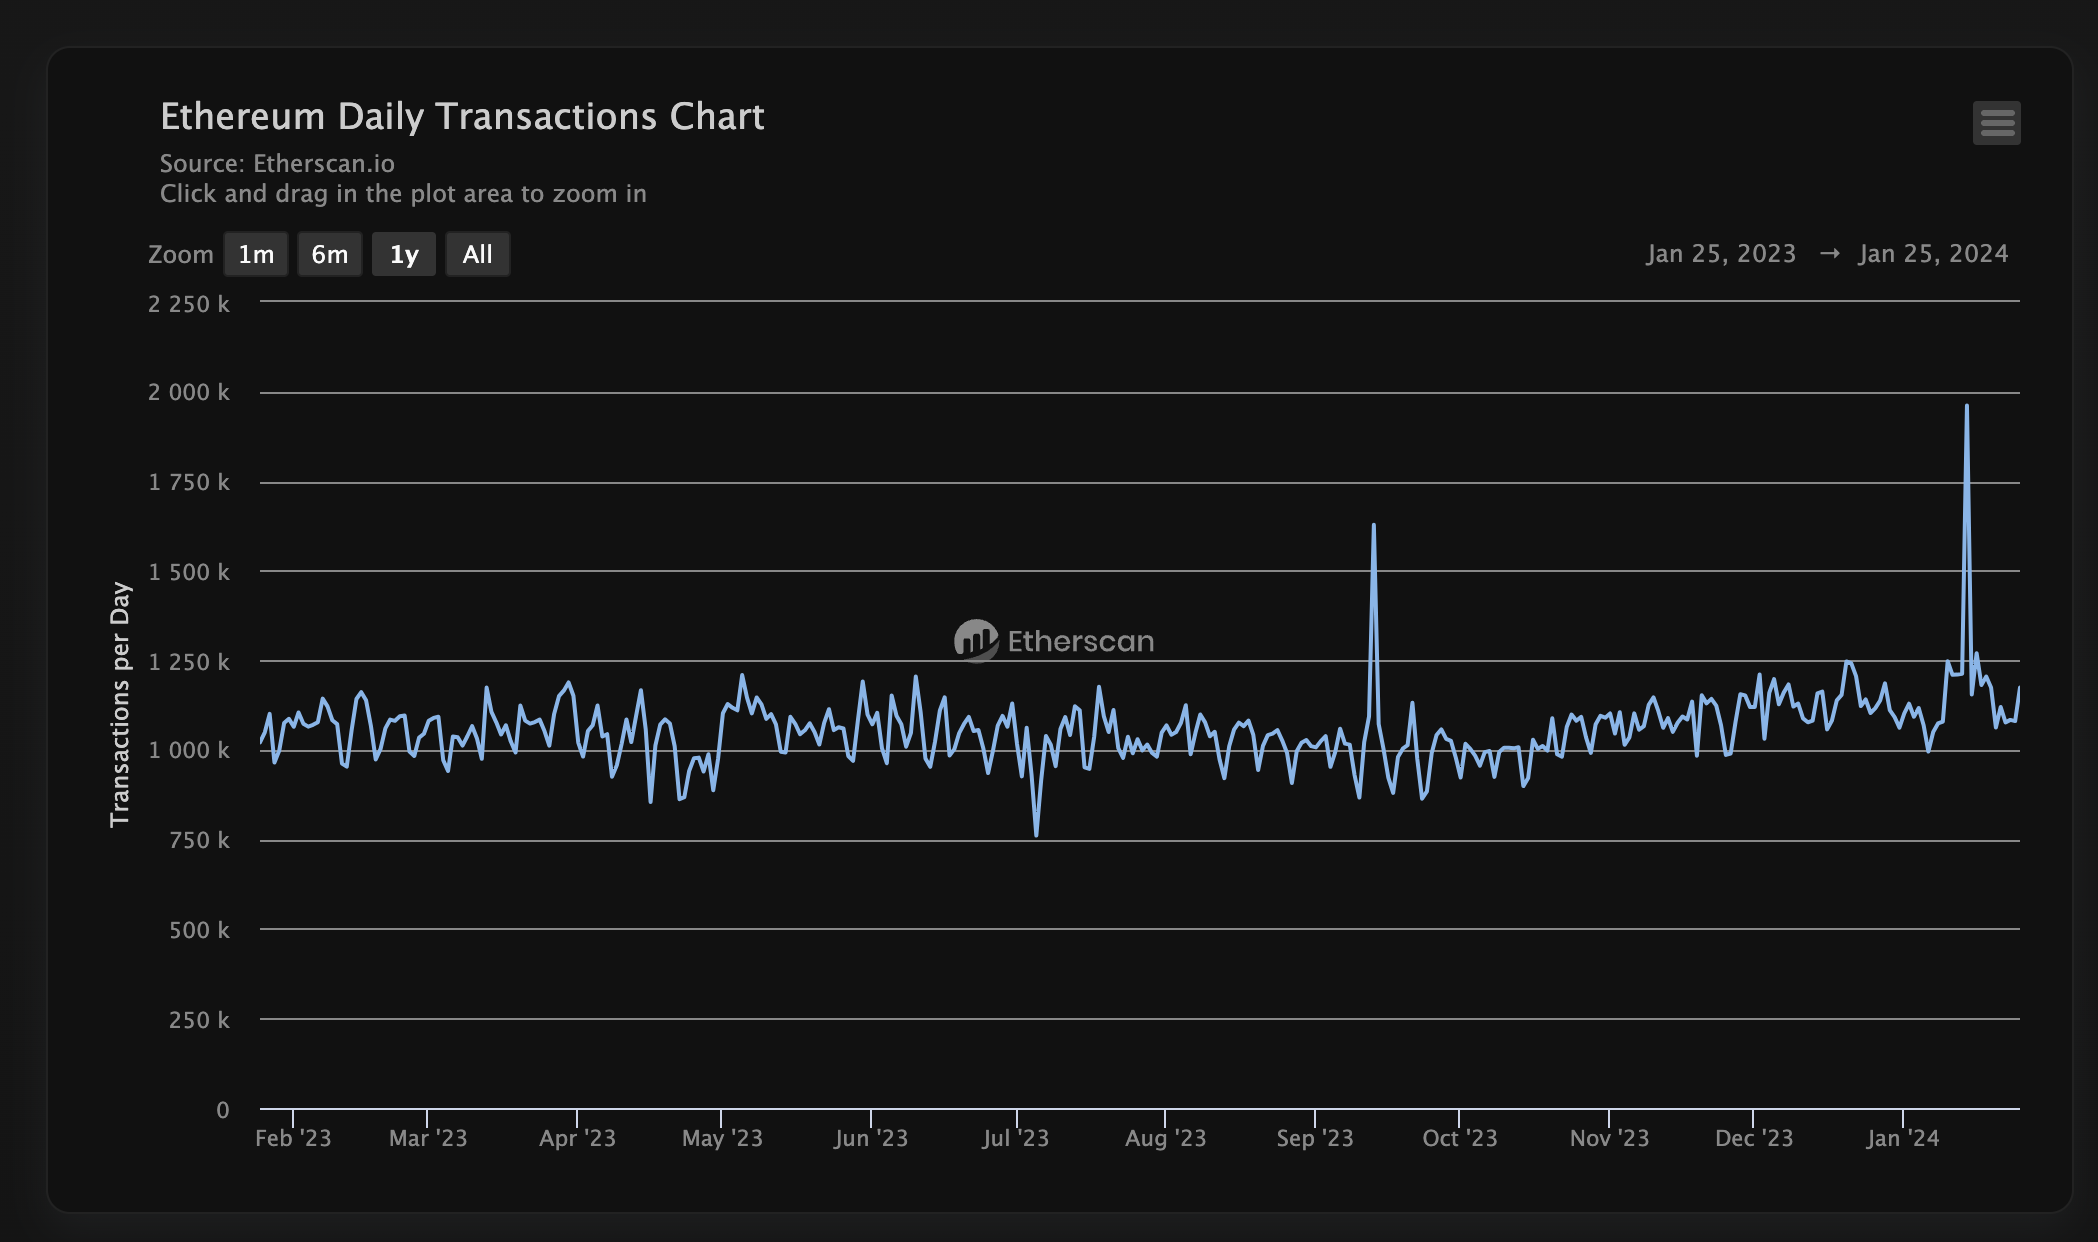Click the Mar '23 x-axis label
The width and height of the screenshot is (2098, 1242).
pos(428,1138)
